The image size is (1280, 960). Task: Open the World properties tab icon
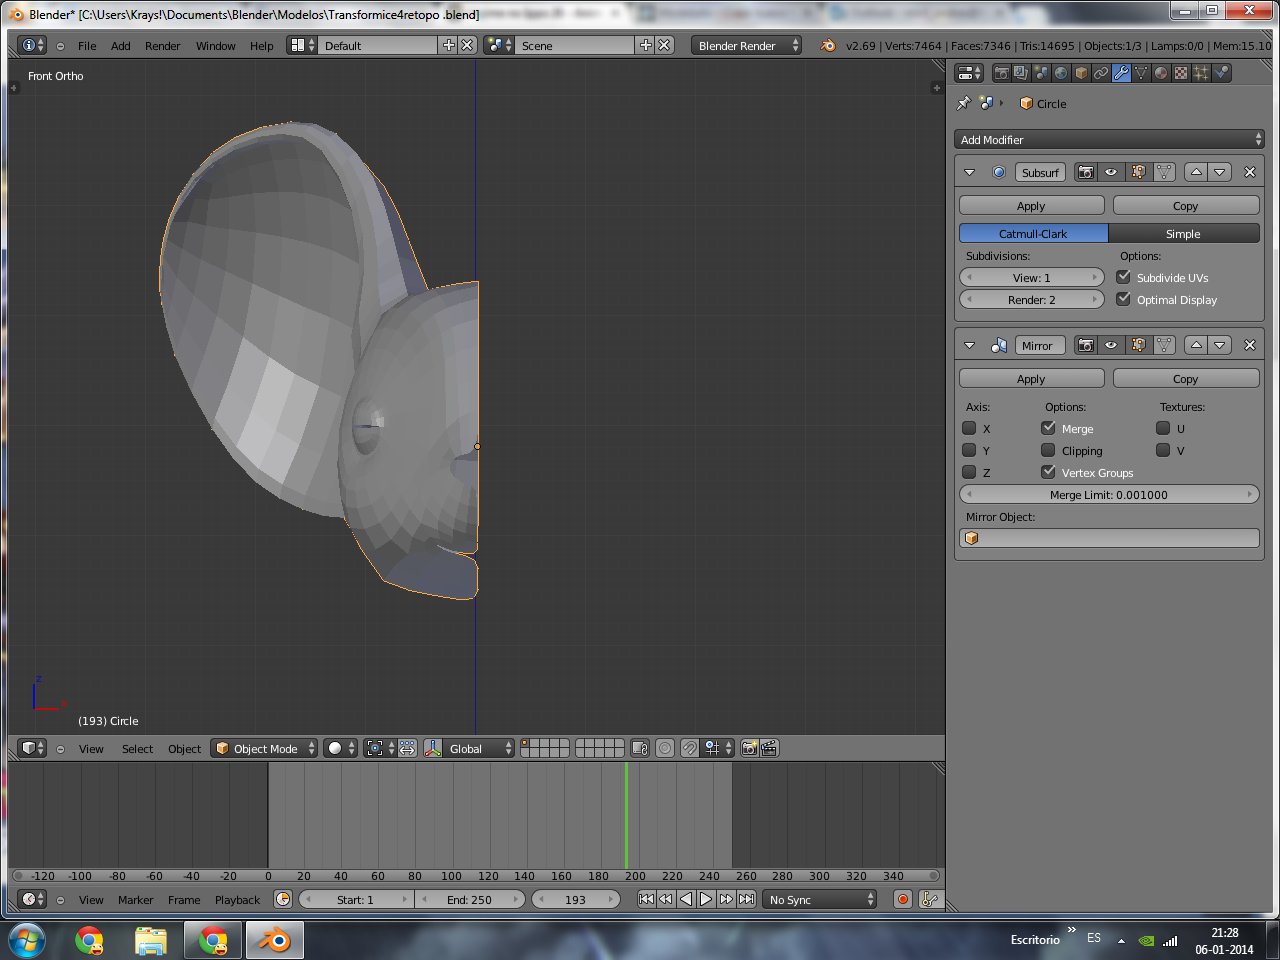click(1061, 73)
